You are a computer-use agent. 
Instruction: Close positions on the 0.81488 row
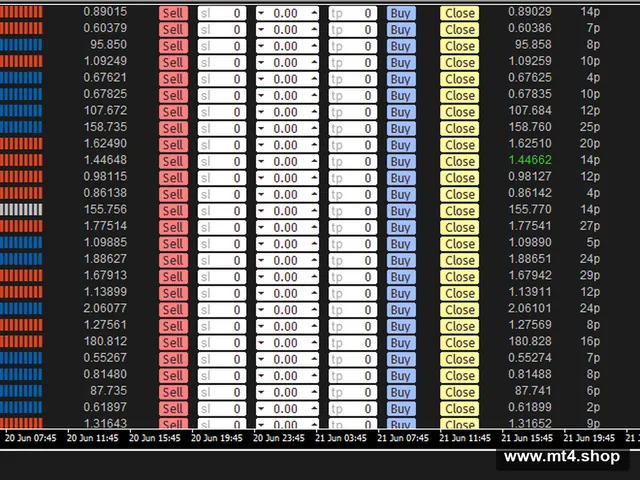pyautogui.click(x=460, y=376)
